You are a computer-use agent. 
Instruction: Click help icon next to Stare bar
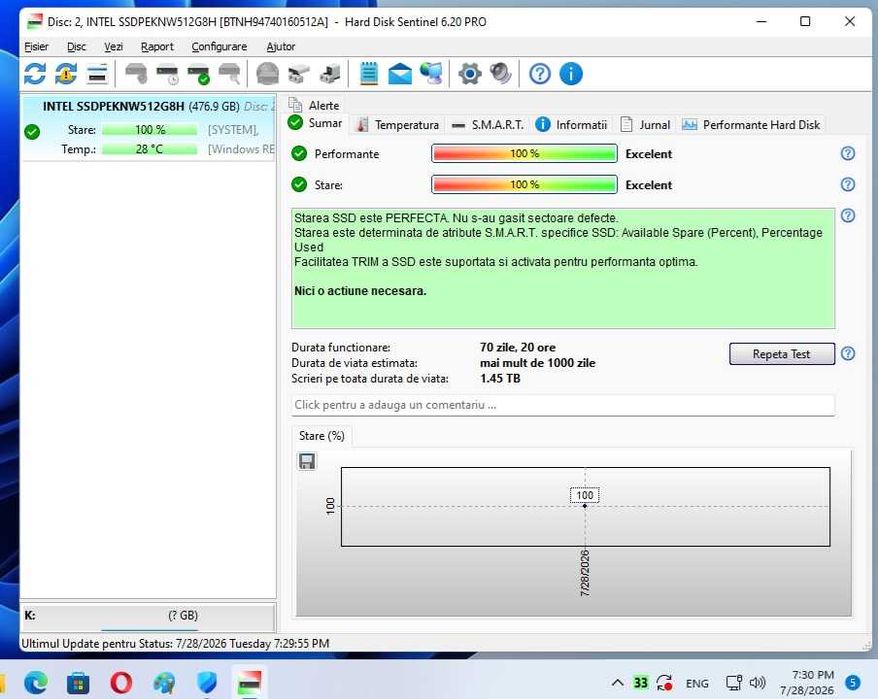[x=848, y=184]
